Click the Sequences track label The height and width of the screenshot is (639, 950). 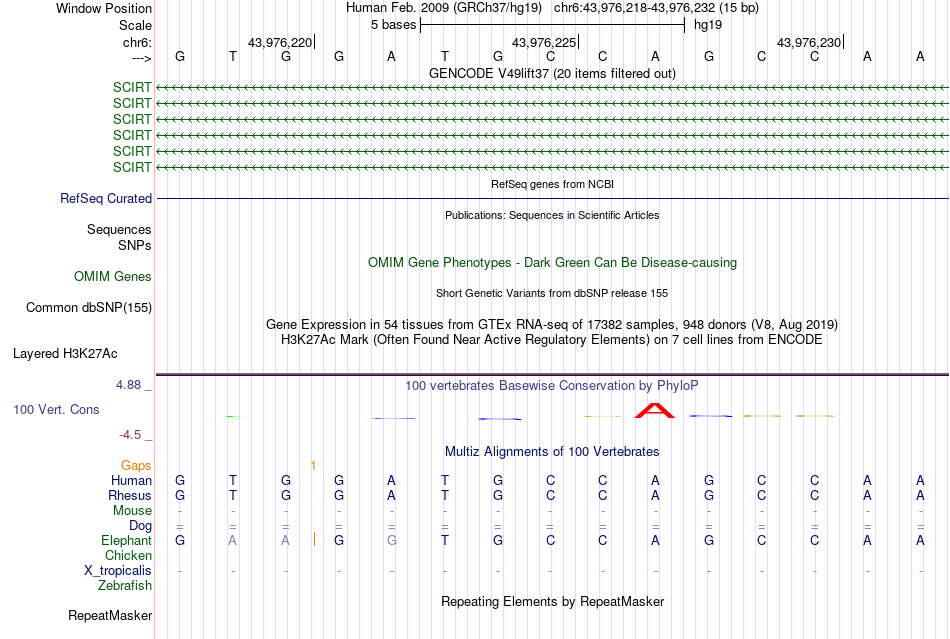tap(119, 230)
